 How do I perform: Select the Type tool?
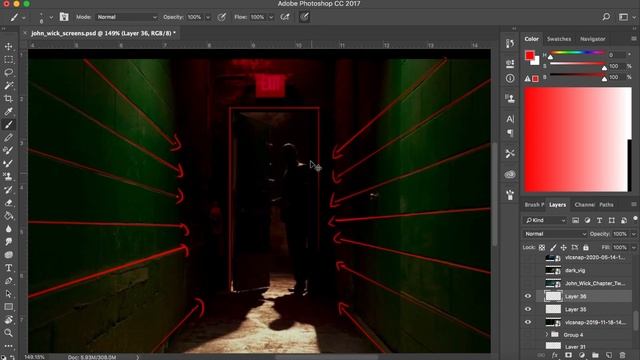point(9,268)
